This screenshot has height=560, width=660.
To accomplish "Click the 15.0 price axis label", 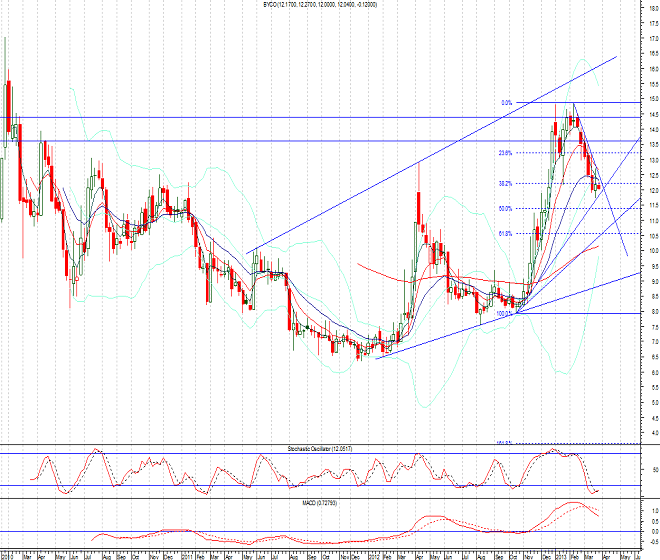I will pos(651,99).
